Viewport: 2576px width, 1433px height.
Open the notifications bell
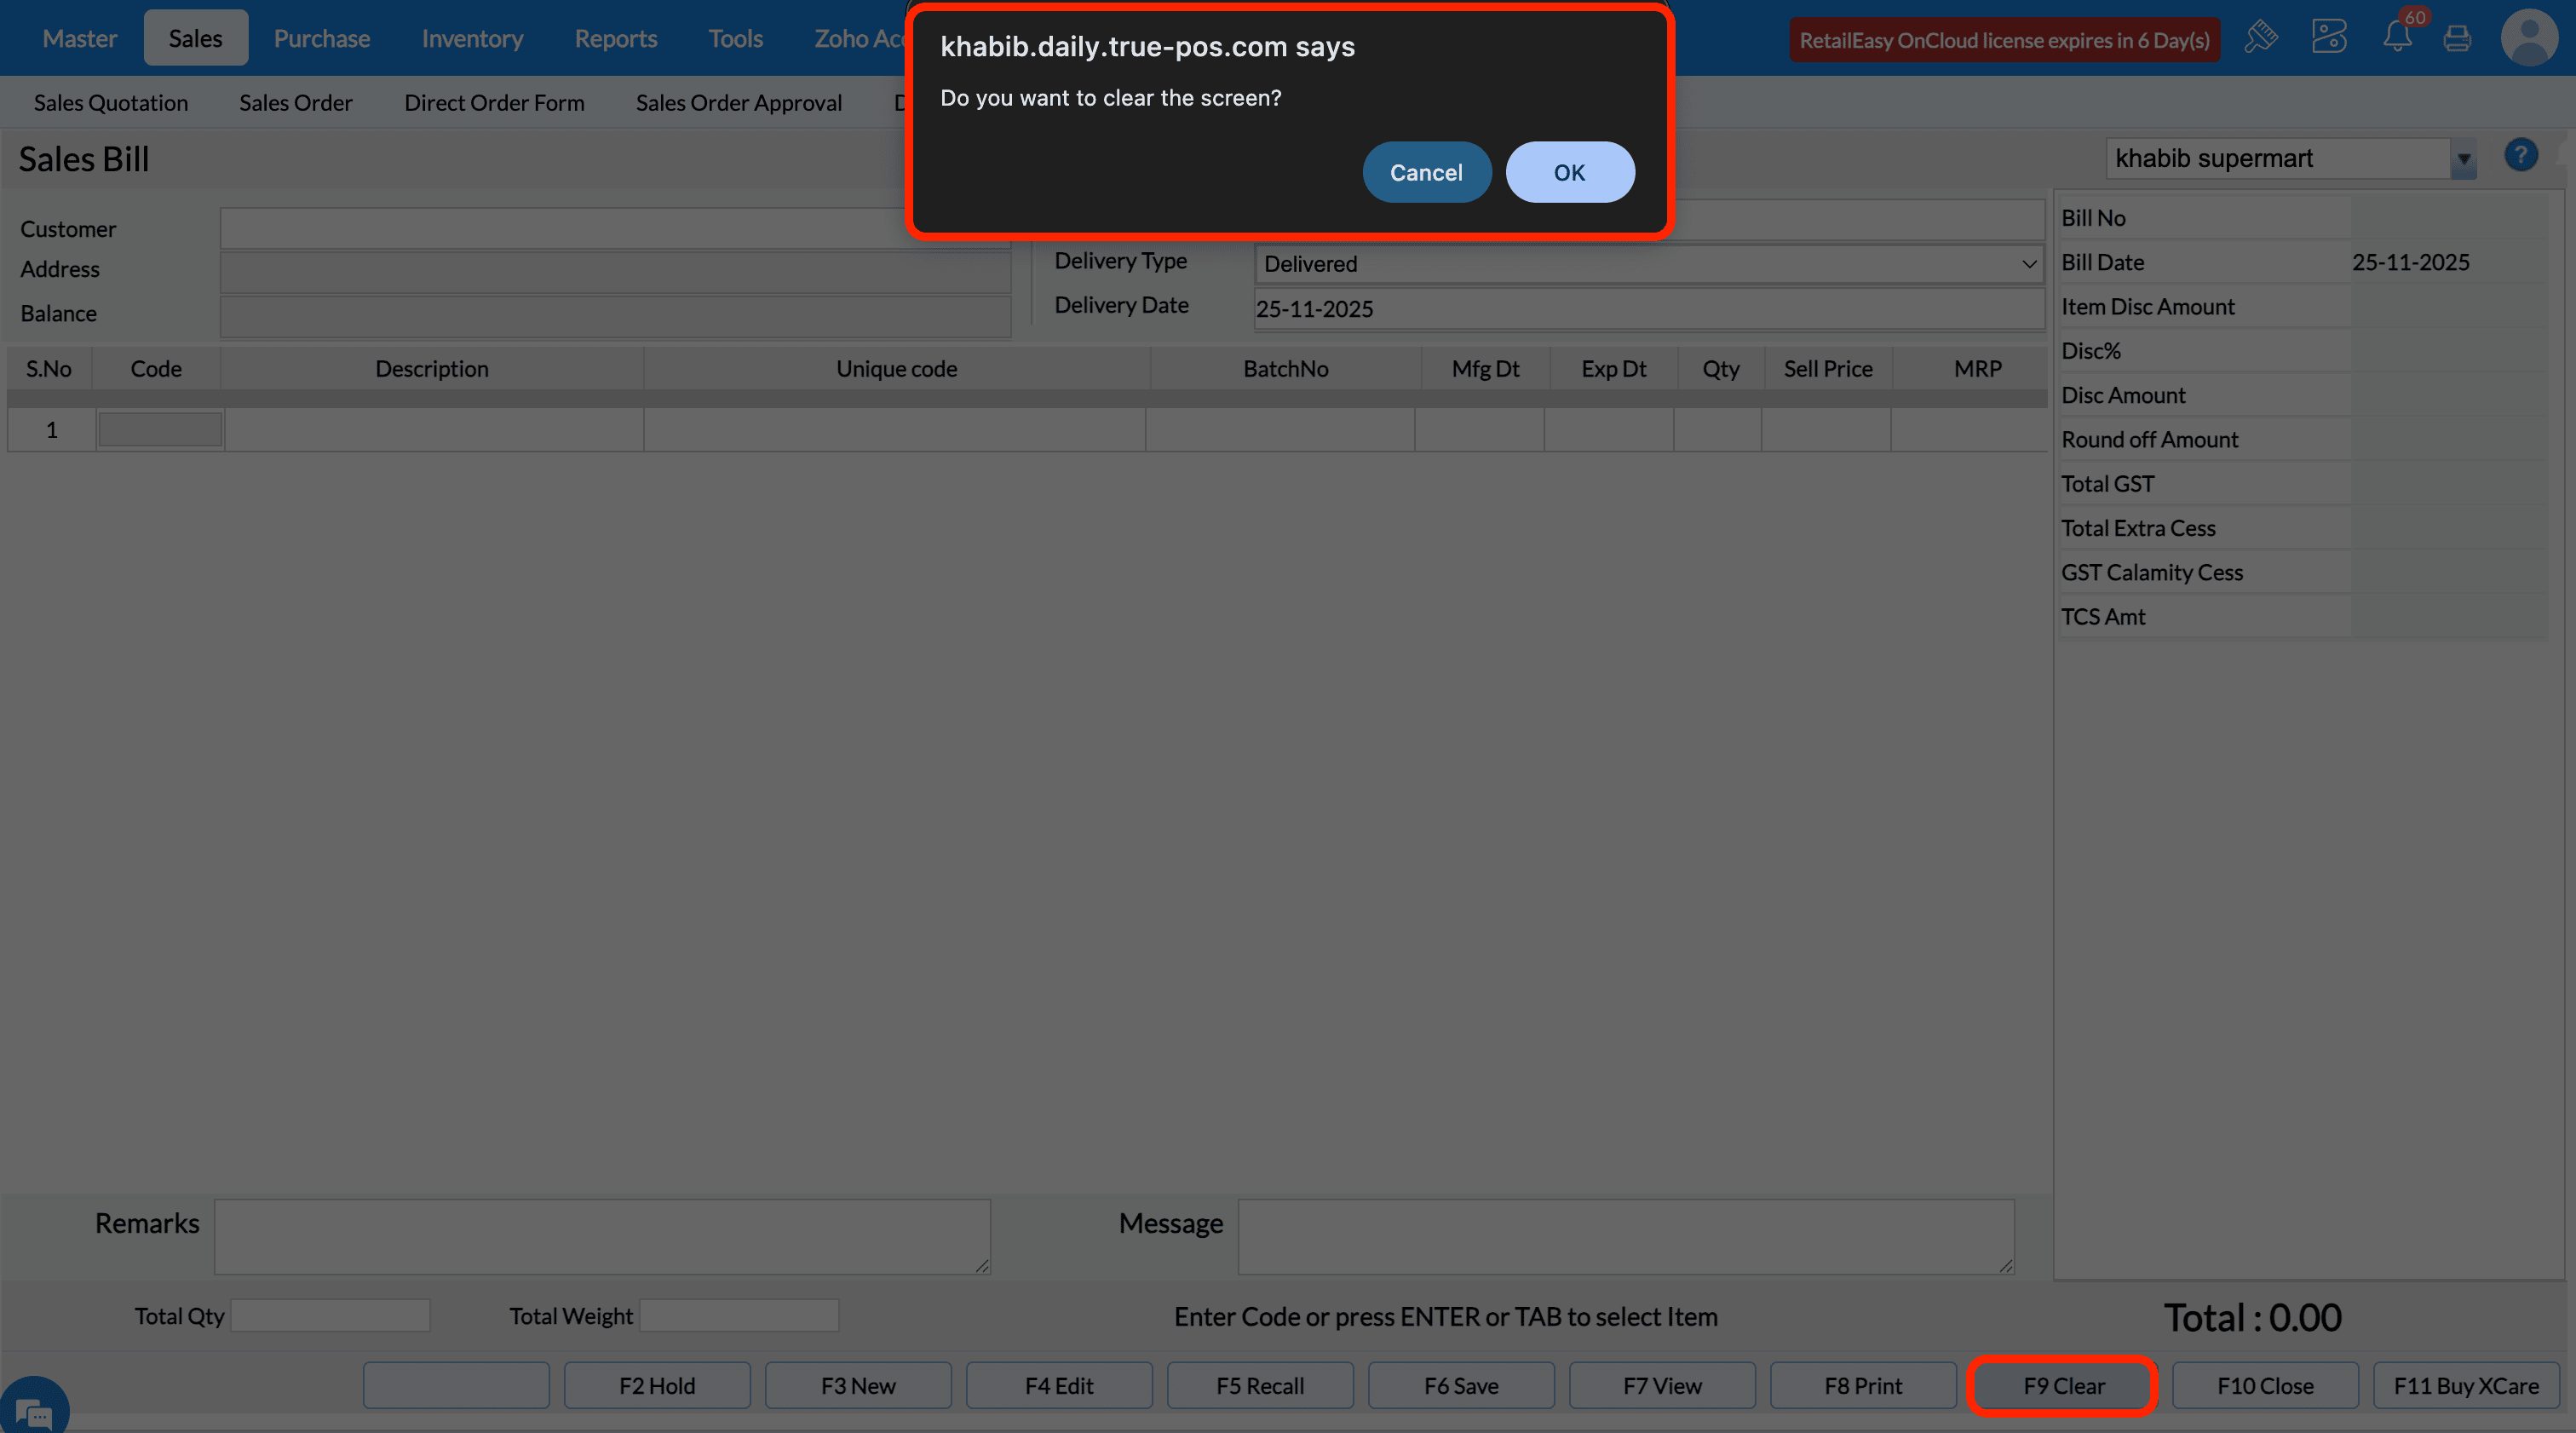point(2397,38)
